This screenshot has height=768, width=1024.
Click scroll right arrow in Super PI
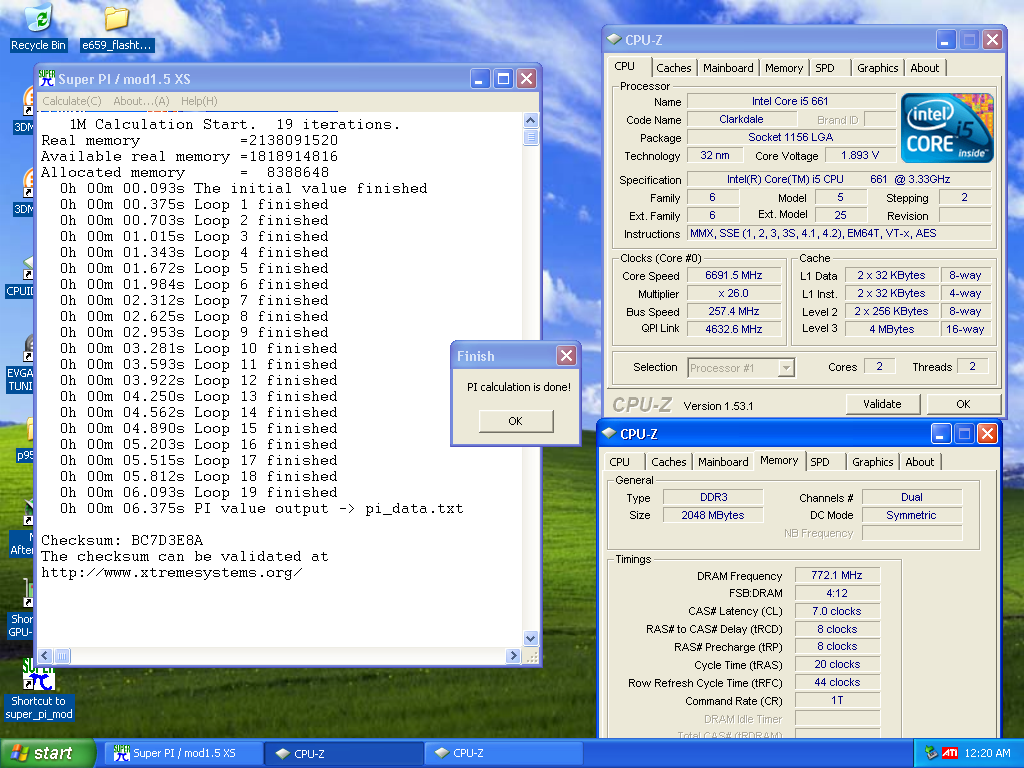pyautogui.click(x=513, y=655)
